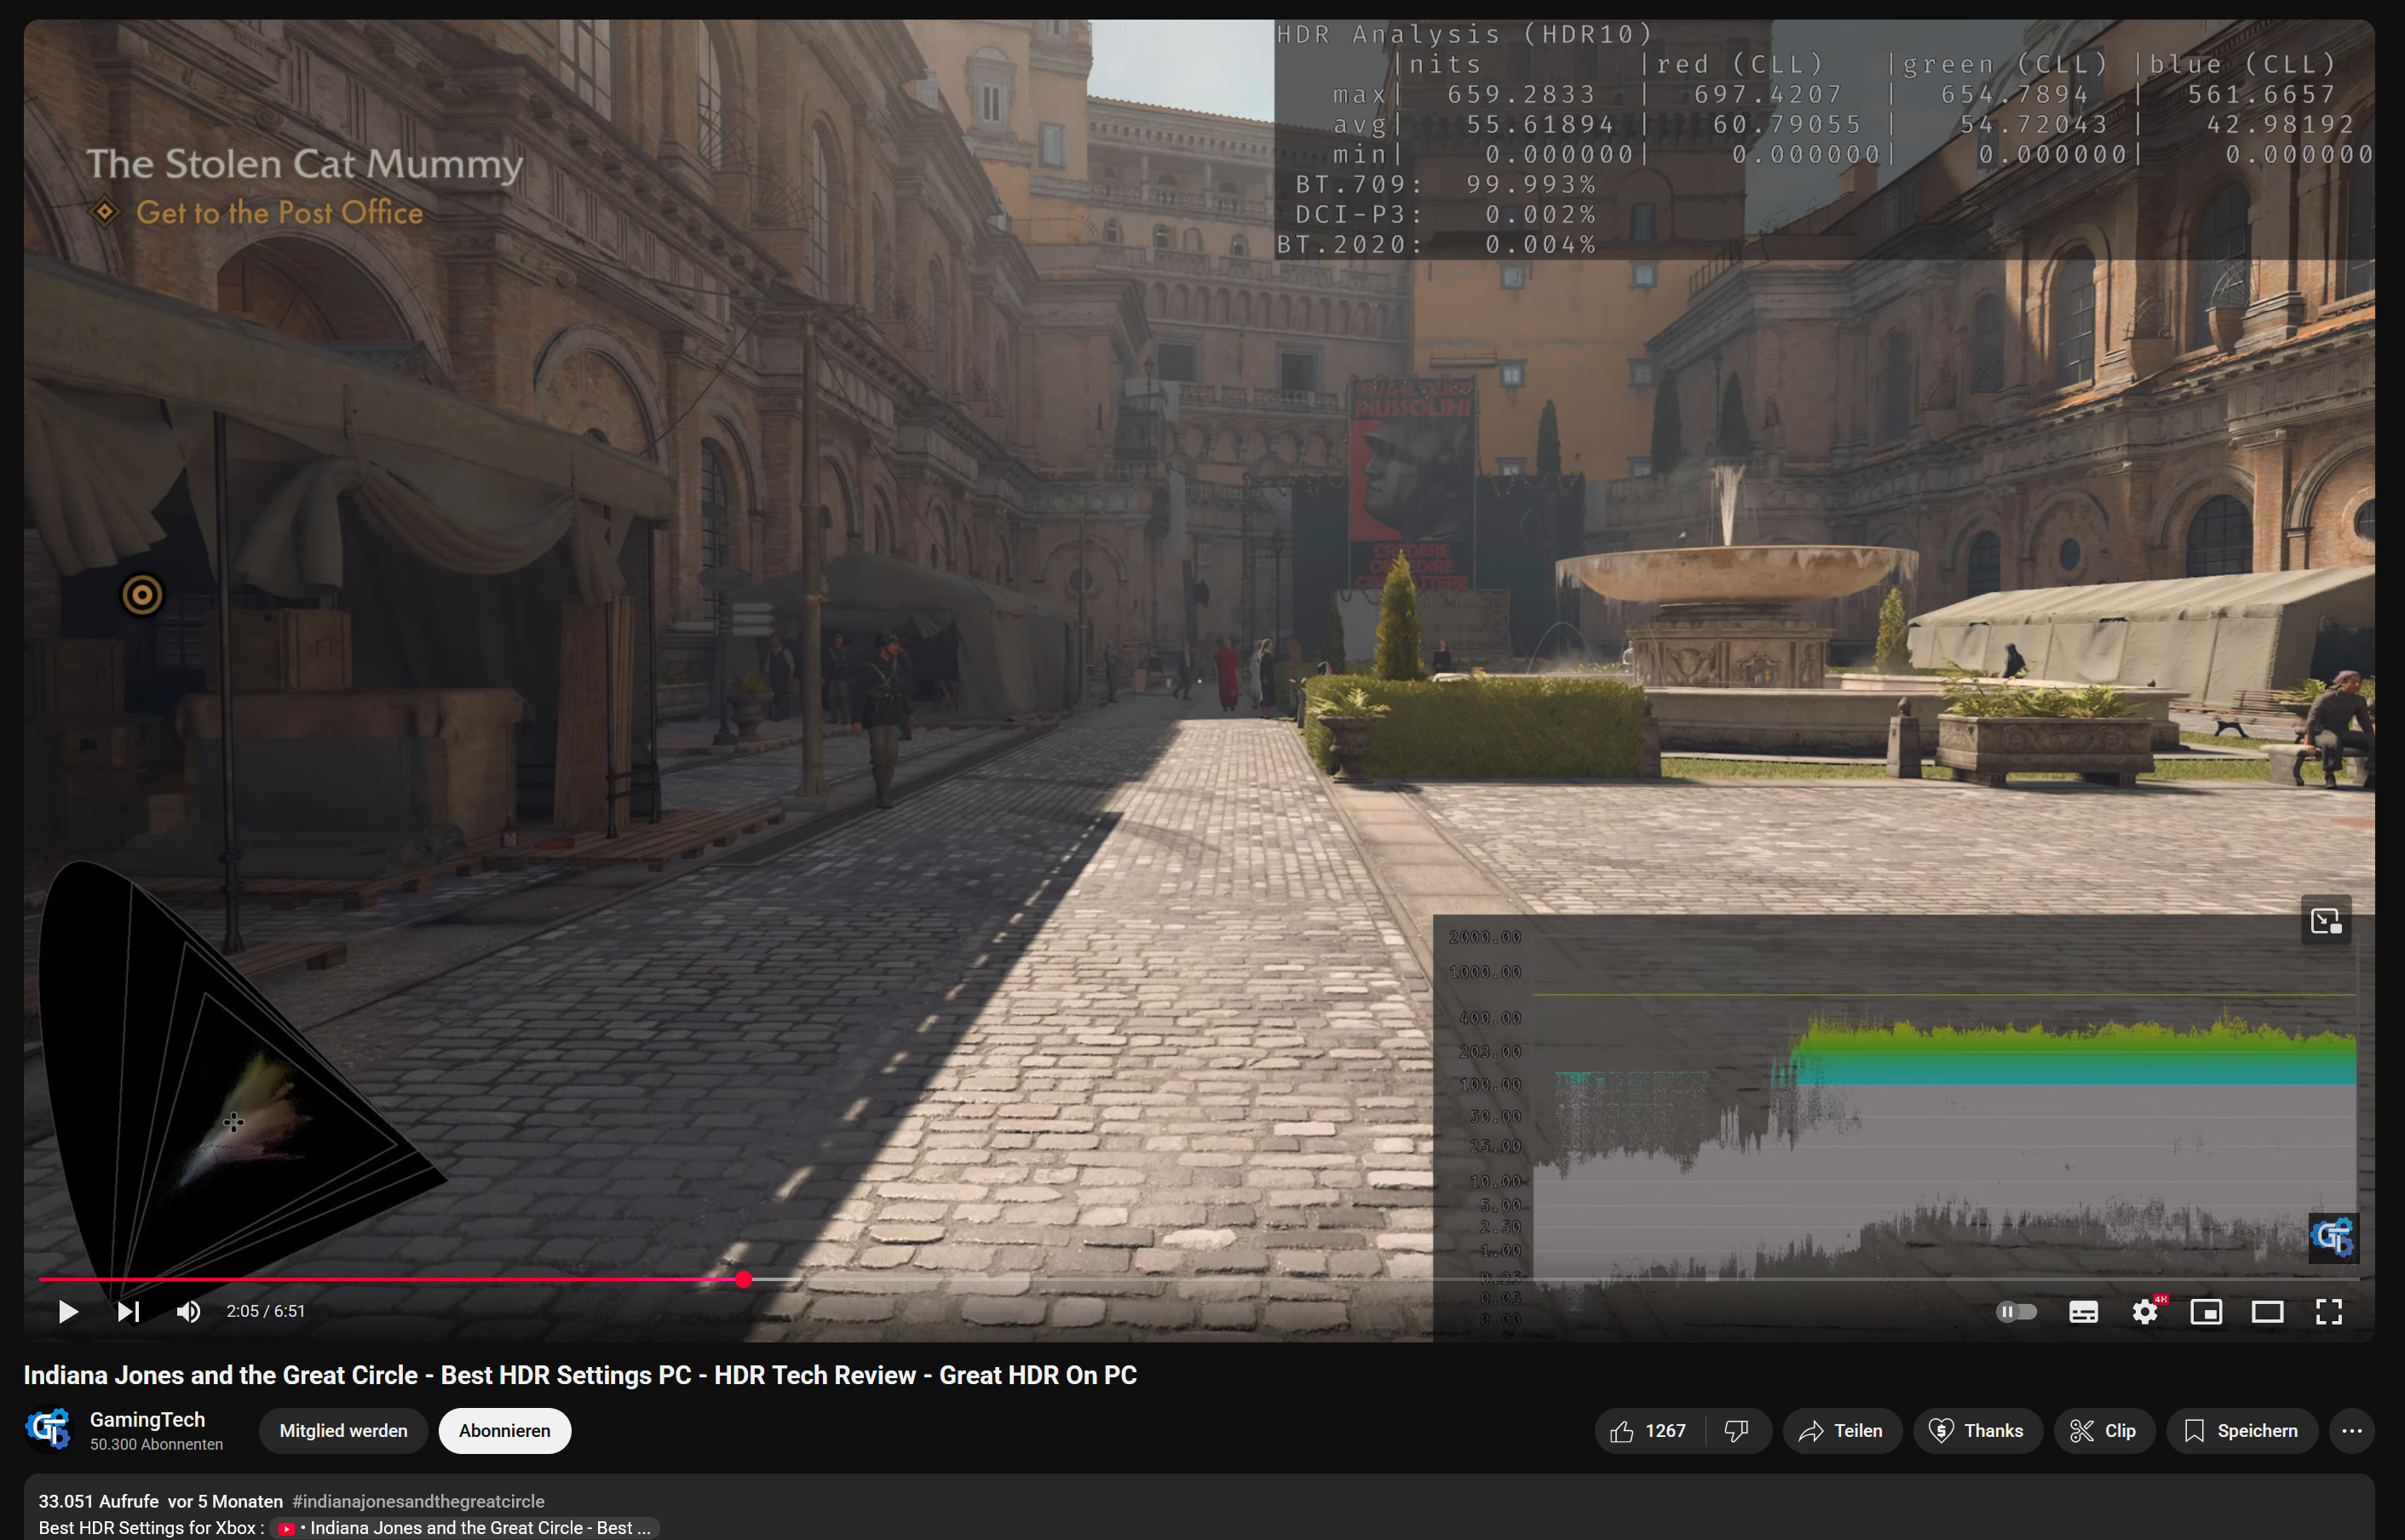Give the video a thumbs down
Viewport: 2405px width, 1540px height.
pos(1735,1430)
